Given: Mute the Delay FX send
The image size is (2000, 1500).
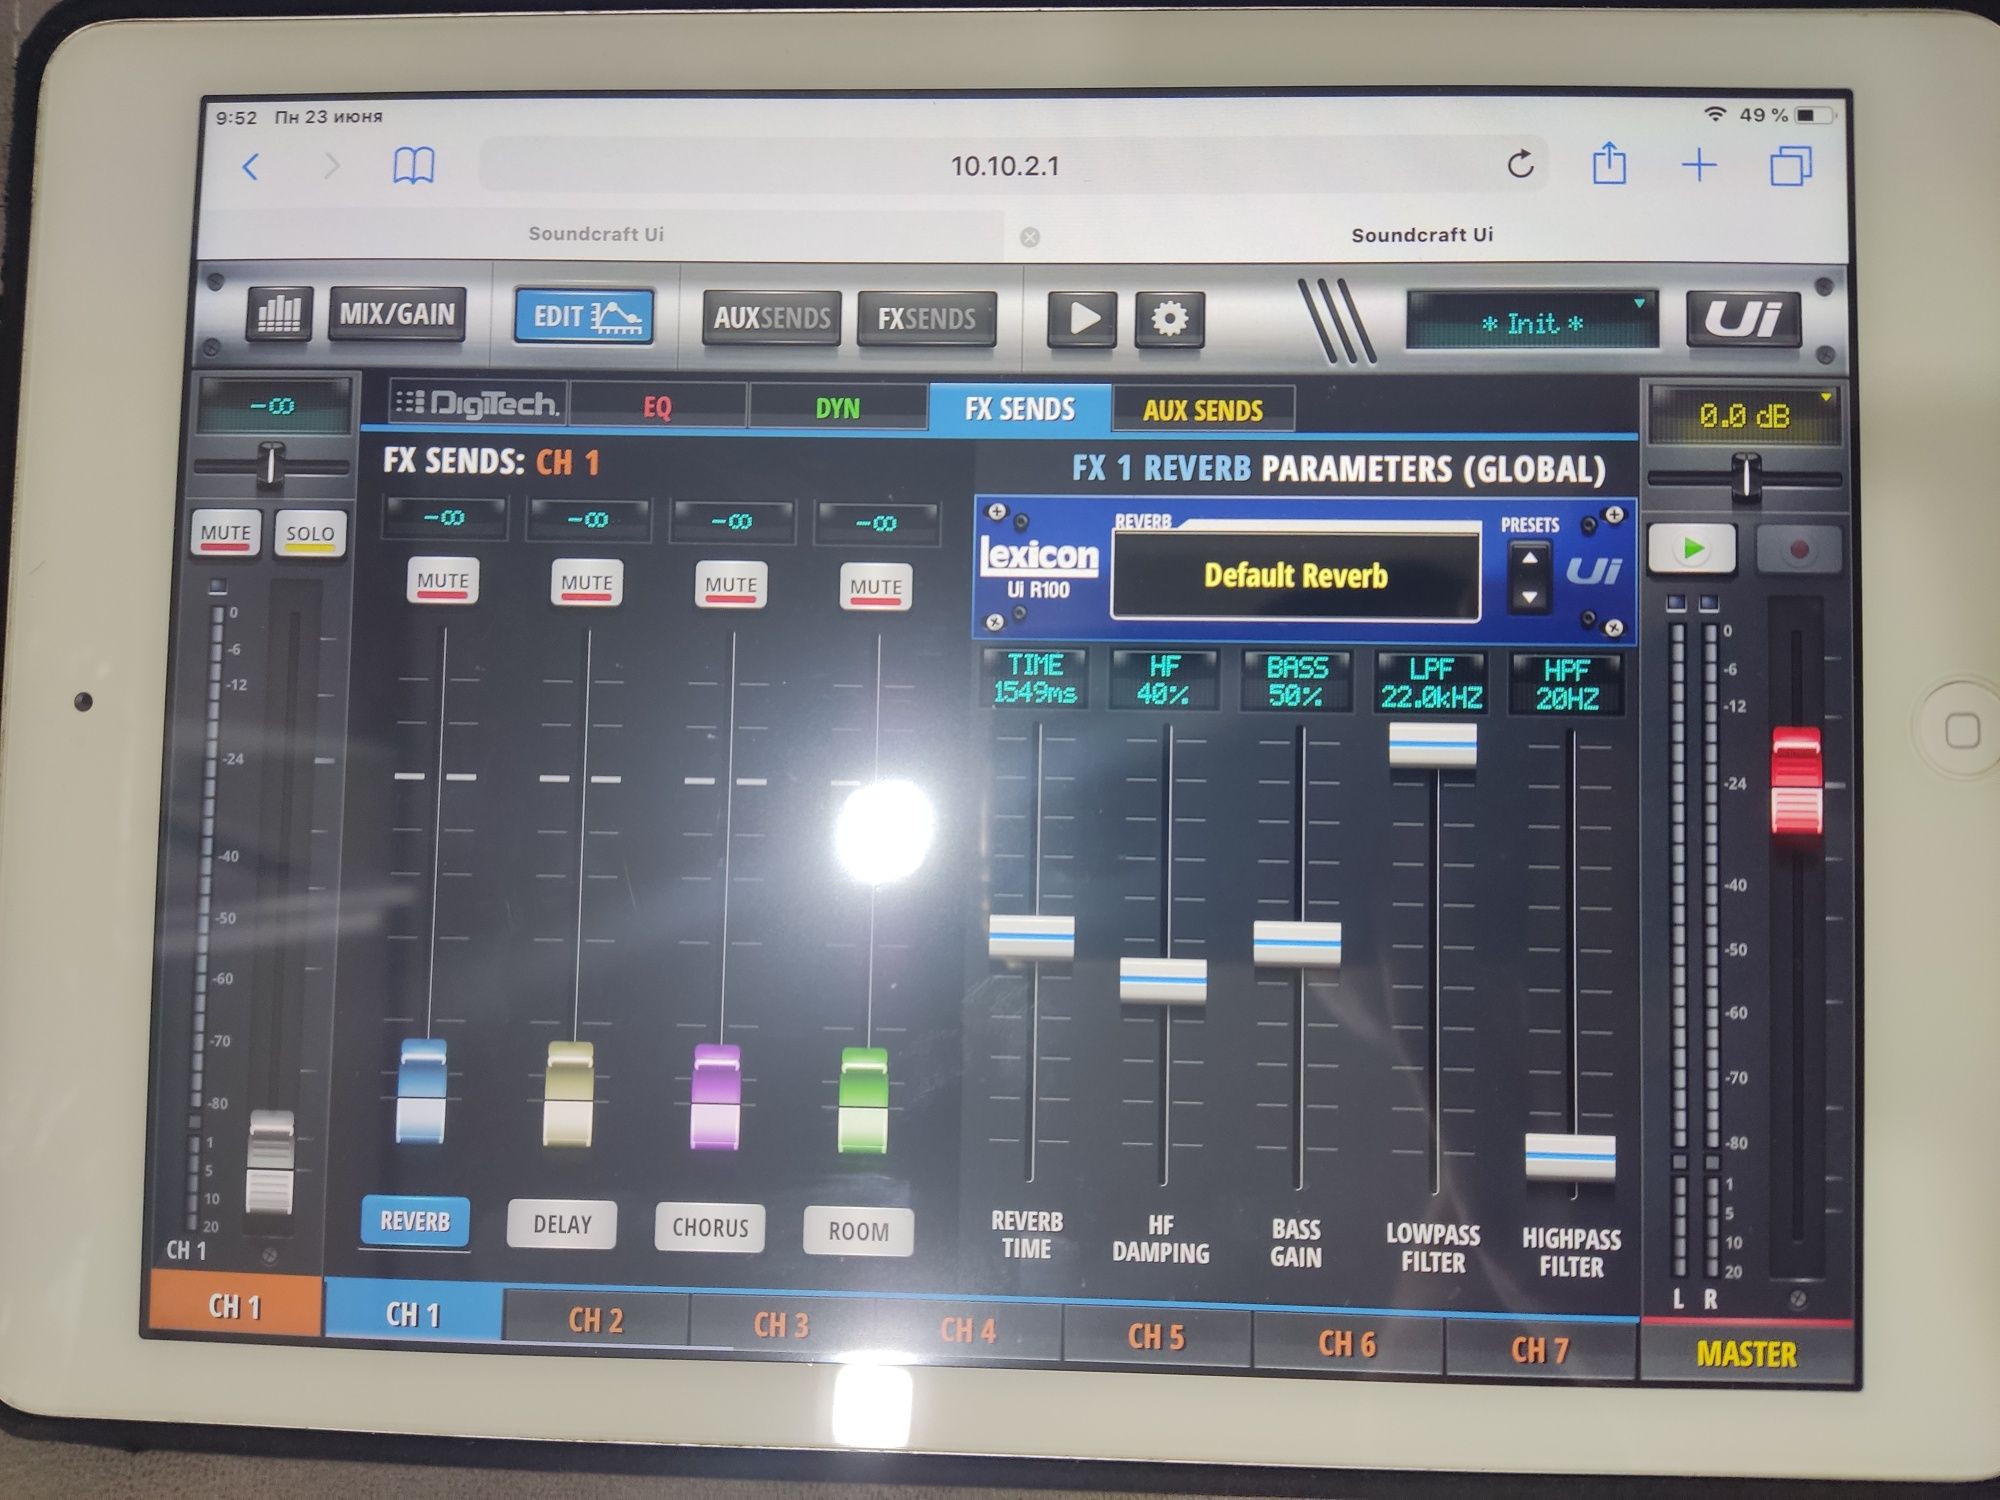Looking at the screenshot, I should click(586, 584).
